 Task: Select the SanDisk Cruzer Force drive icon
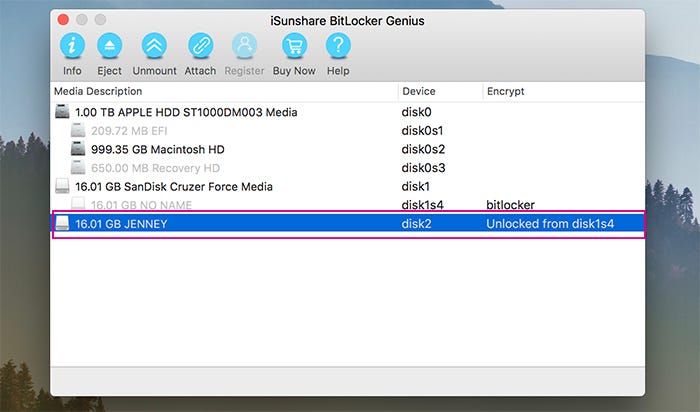coord(62,186)
